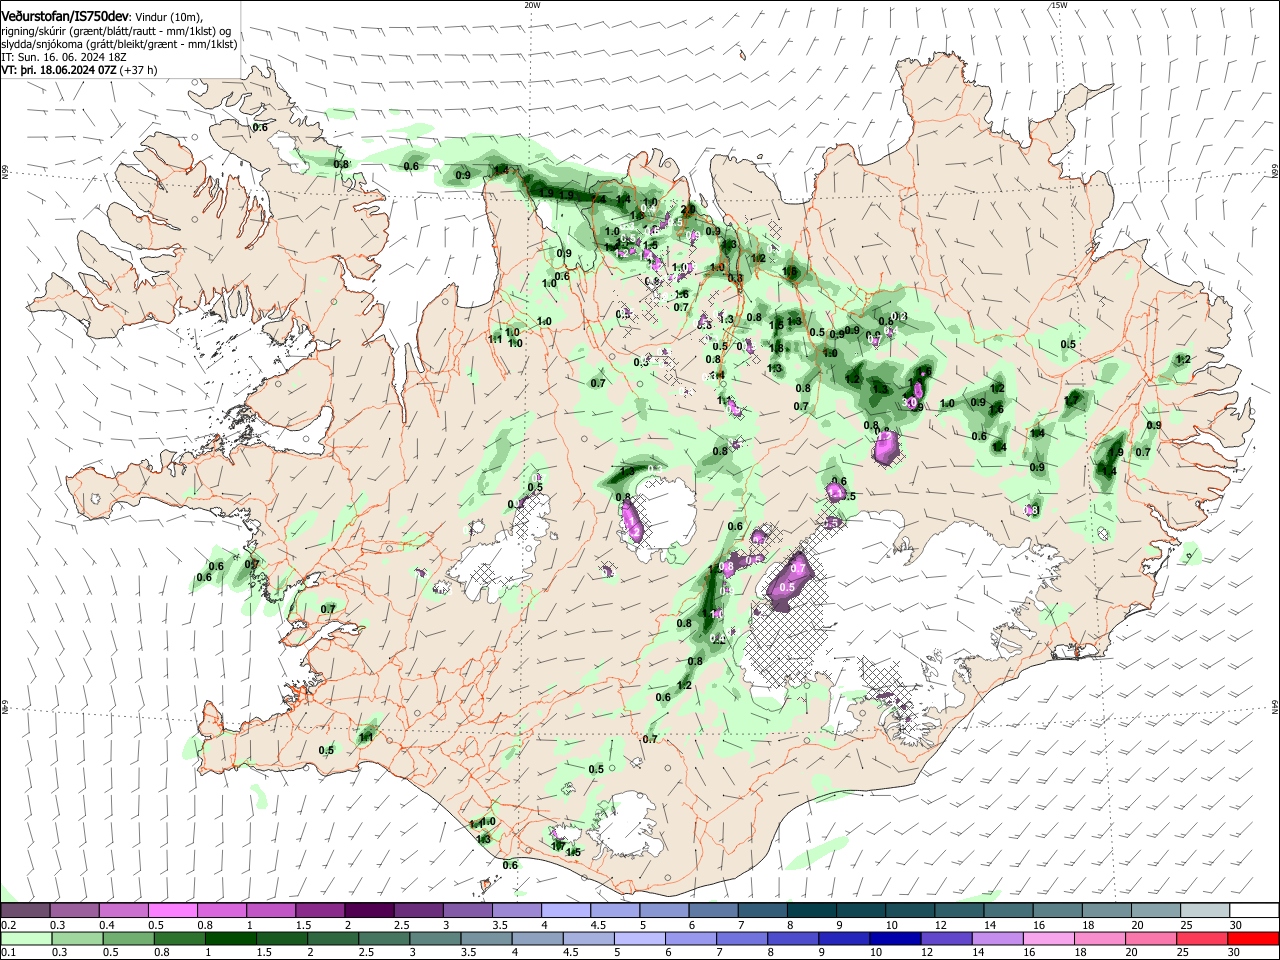Select the orchid 0.4 snow legend swatch
Screen dimensions: 1280x960
(123, 911)
